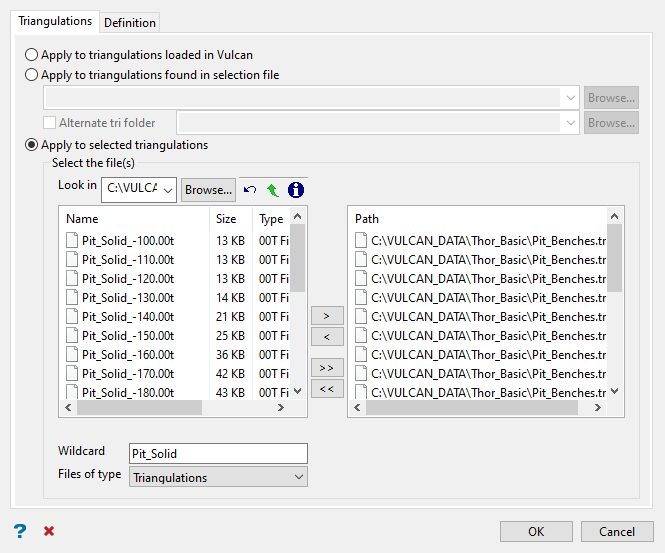
Task: Click the Path list horizontal scrollbar thumb
Action: 472,408
